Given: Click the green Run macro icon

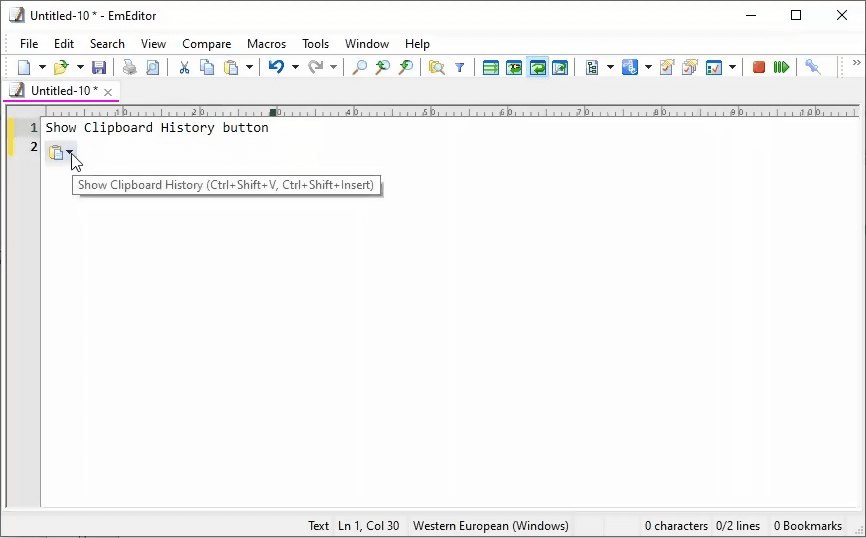Looking at the screenshot, I should click(781, 67).
